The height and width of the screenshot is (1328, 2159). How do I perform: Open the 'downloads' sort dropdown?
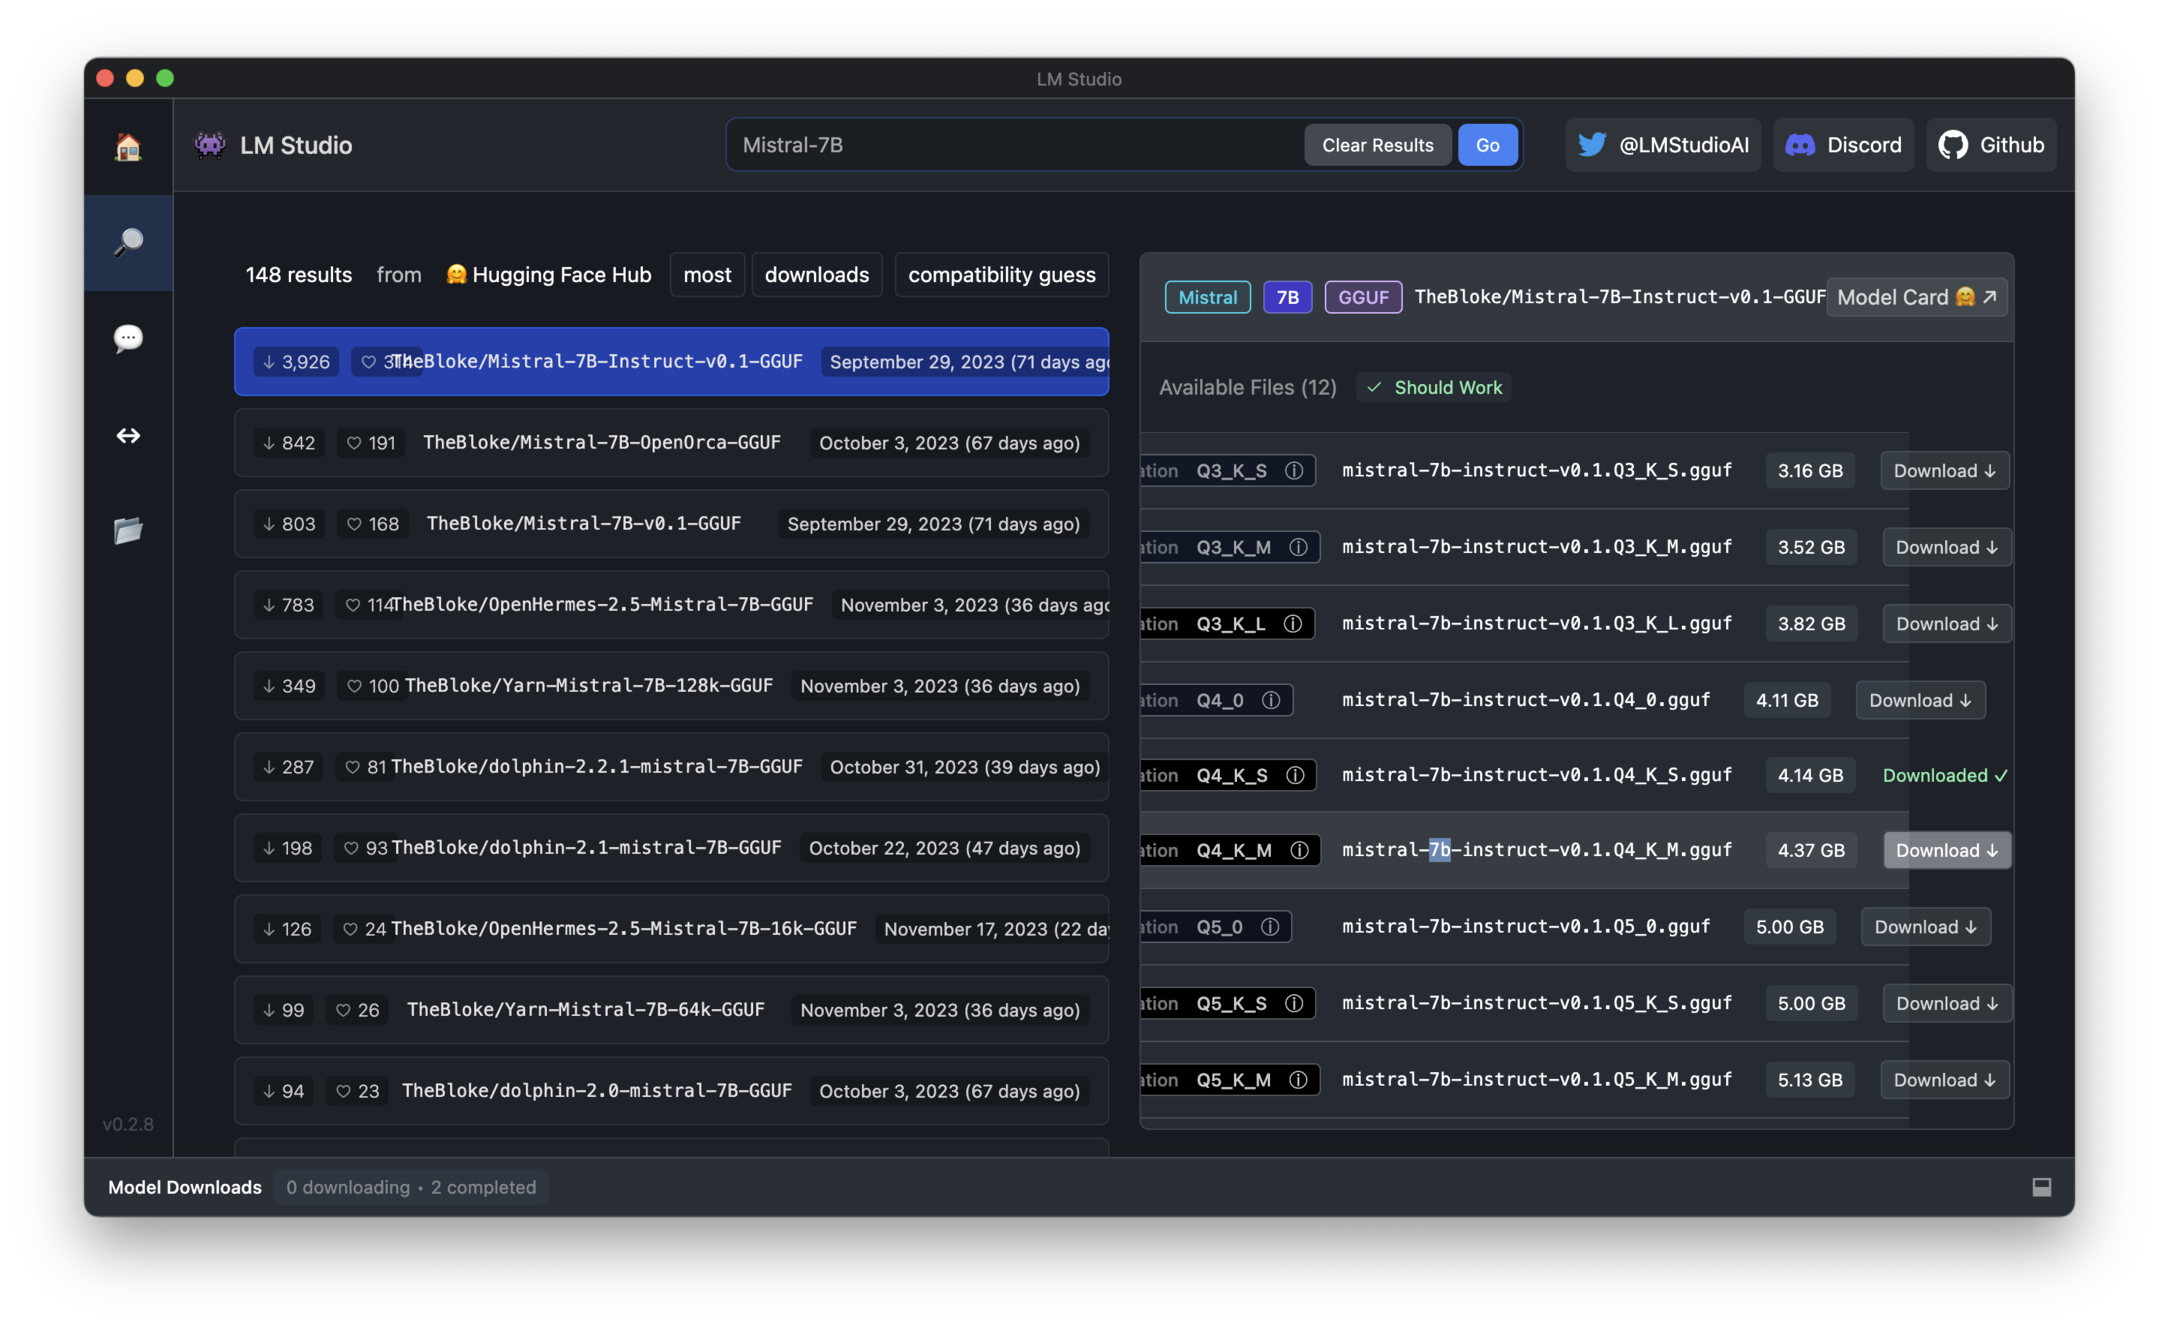point(816,275)
